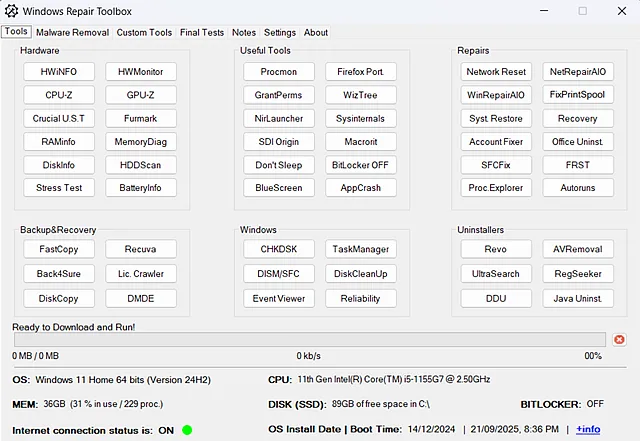Image resolution: width=640 pixels, height=441 pixels.
Task: Click the gear app icon in title bar
Action: pos(13,11)
